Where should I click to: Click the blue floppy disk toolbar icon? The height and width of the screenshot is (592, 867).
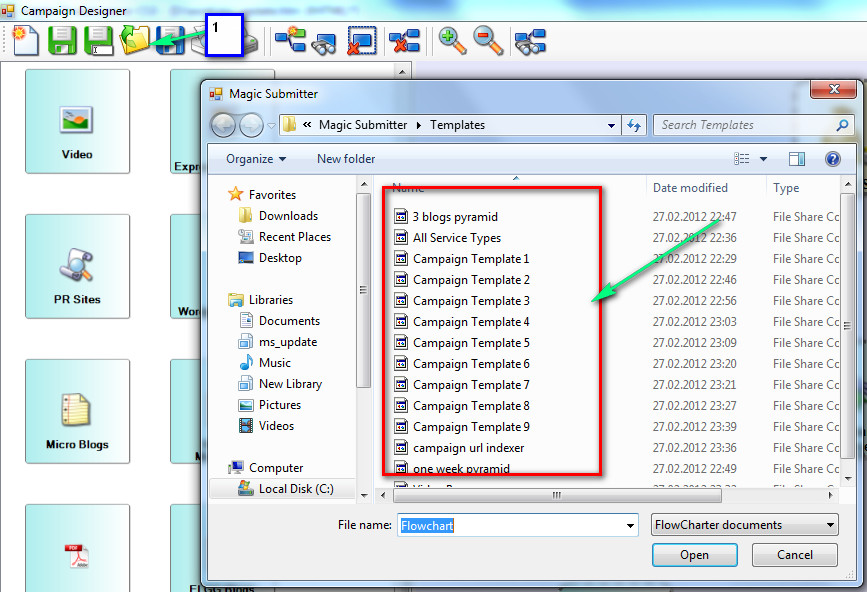[170, 40]
